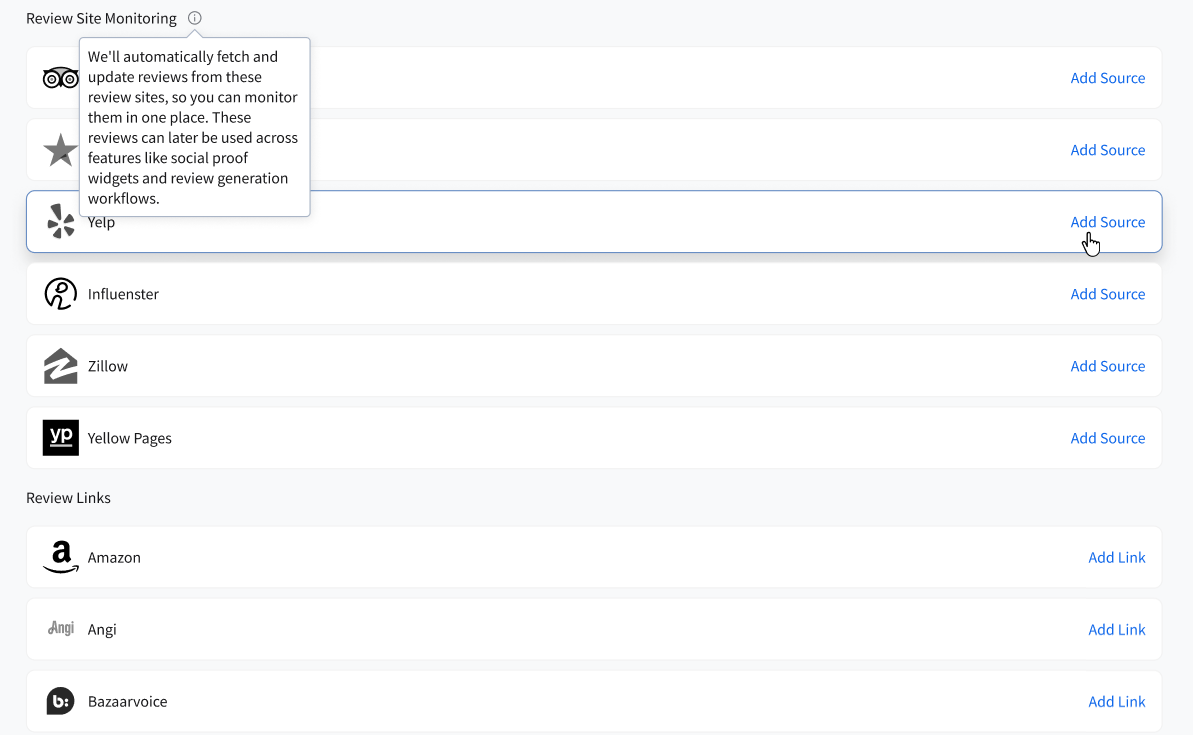Click the Yelp burst logo
The width and height of the screenshot is (1193, 735).
[x=61, y=221]
